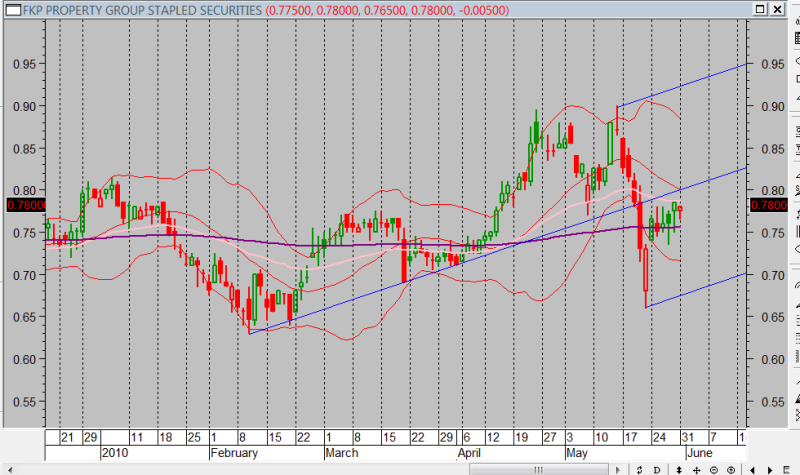This screenshot has width=800, height=475.
Task: Zoom in with the plus circle icon
Action: tap(731, 470)
